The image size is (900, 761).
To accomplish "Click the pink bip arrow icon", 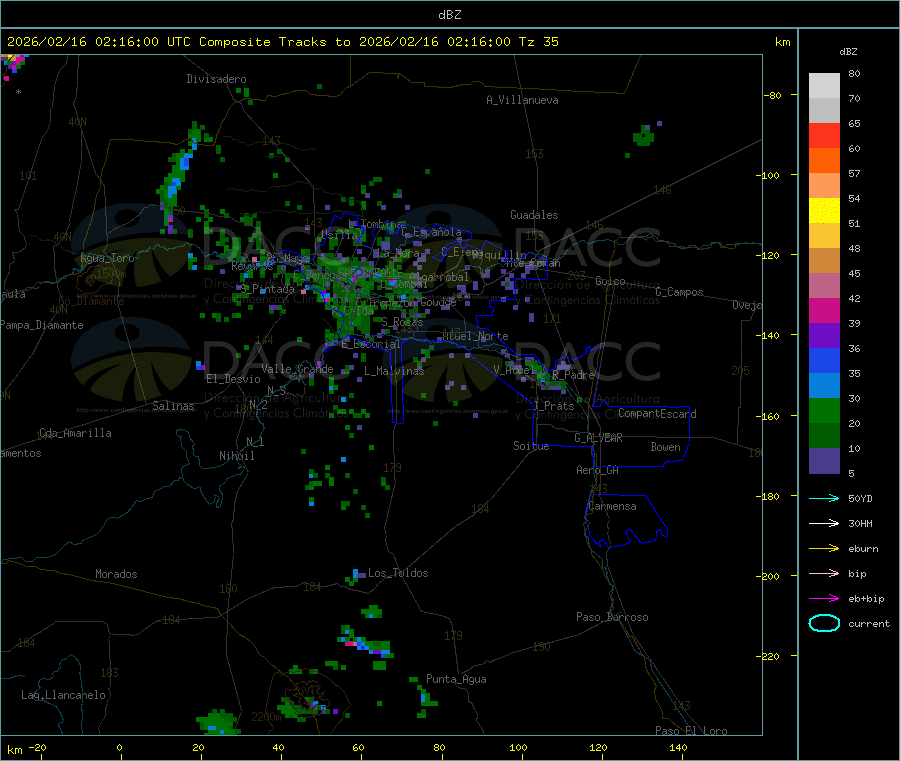I will [824, 573].
